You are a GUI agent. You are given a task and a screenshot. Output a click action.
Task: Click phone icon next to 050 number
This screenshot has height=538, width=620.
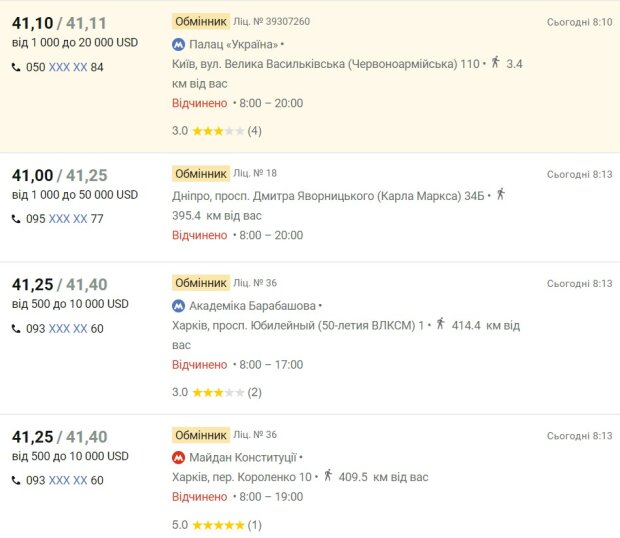(x=16, y=67)
